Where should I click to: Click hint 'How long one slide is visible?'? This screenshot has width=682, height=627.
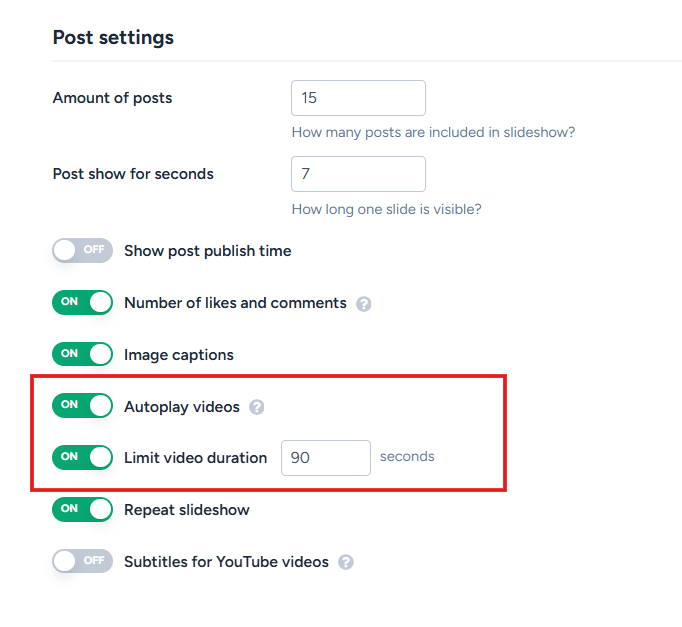387,209
